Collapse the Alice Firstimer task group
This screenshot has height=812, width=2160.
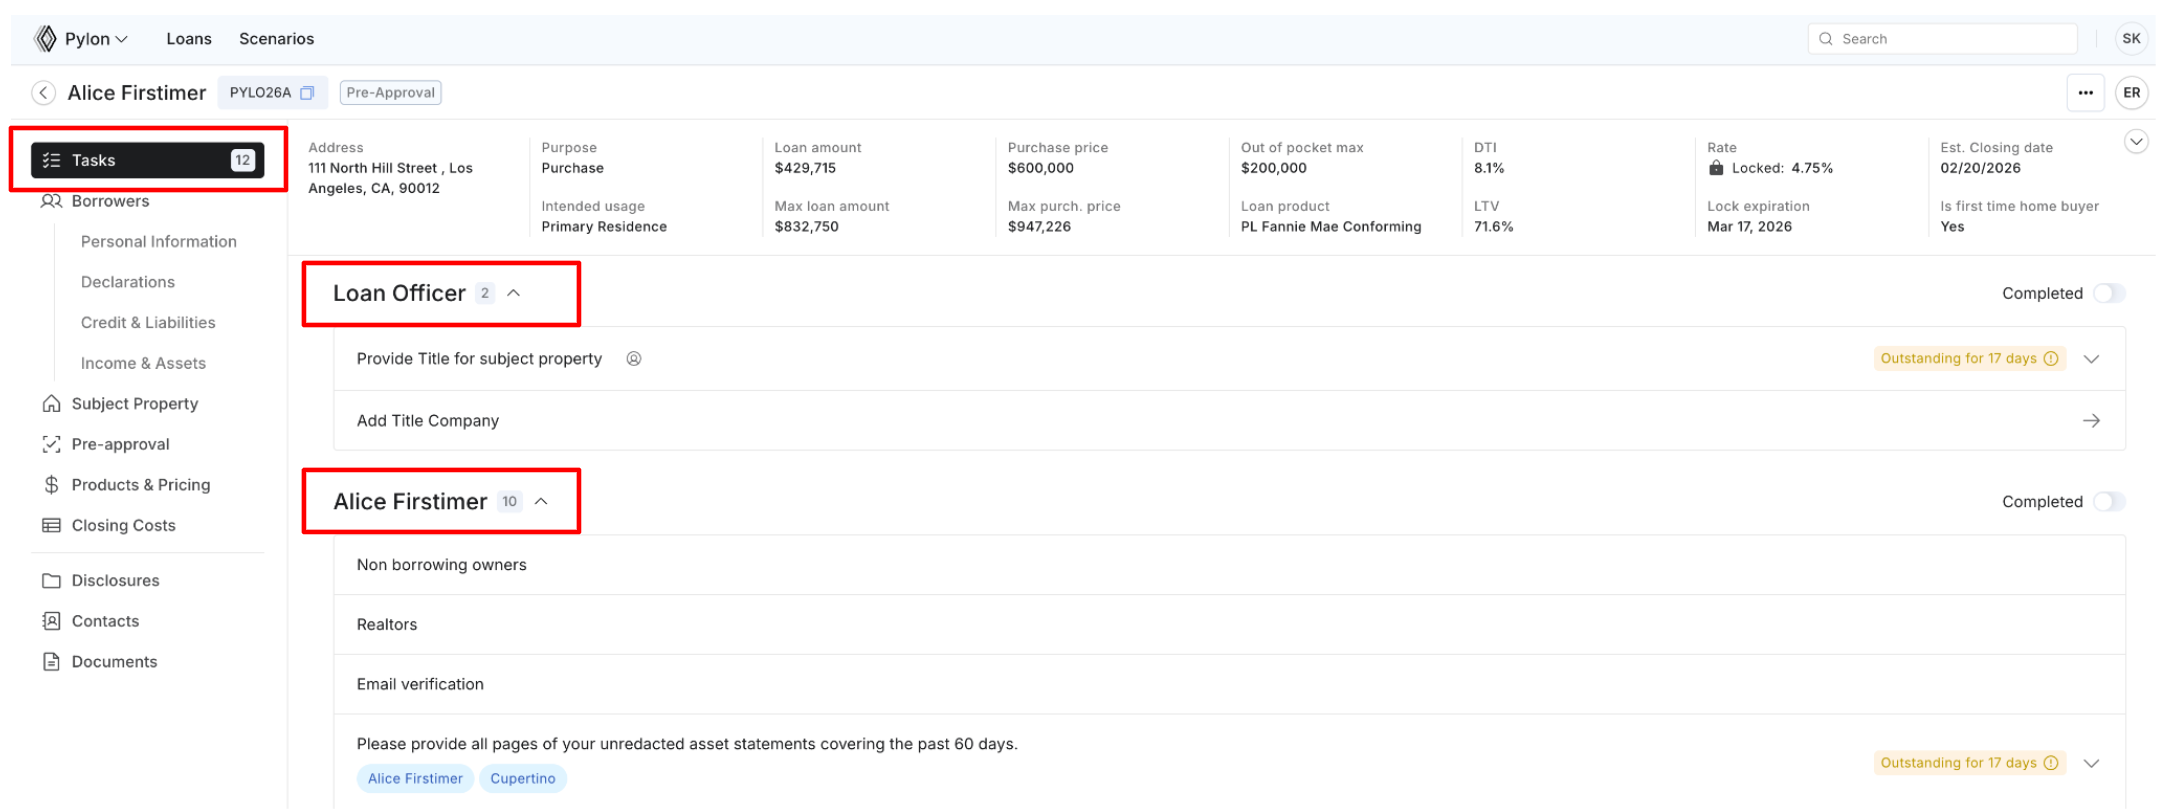[541, 501]
